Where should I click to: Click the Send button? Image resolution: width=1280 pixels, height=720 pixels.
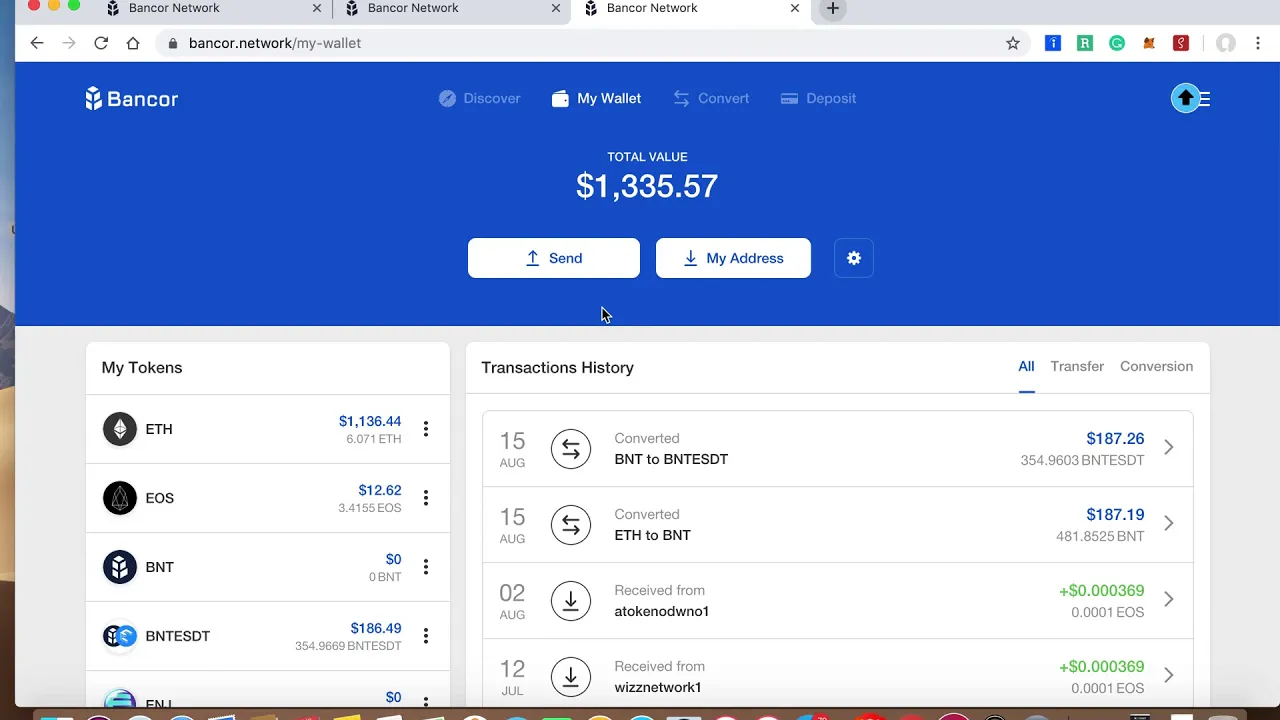tap(554, 258)
